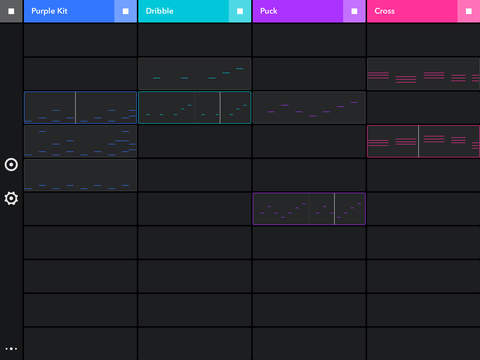
Task: Launch the pink-outlined Cross clip
Action: (x=424, y=141)
